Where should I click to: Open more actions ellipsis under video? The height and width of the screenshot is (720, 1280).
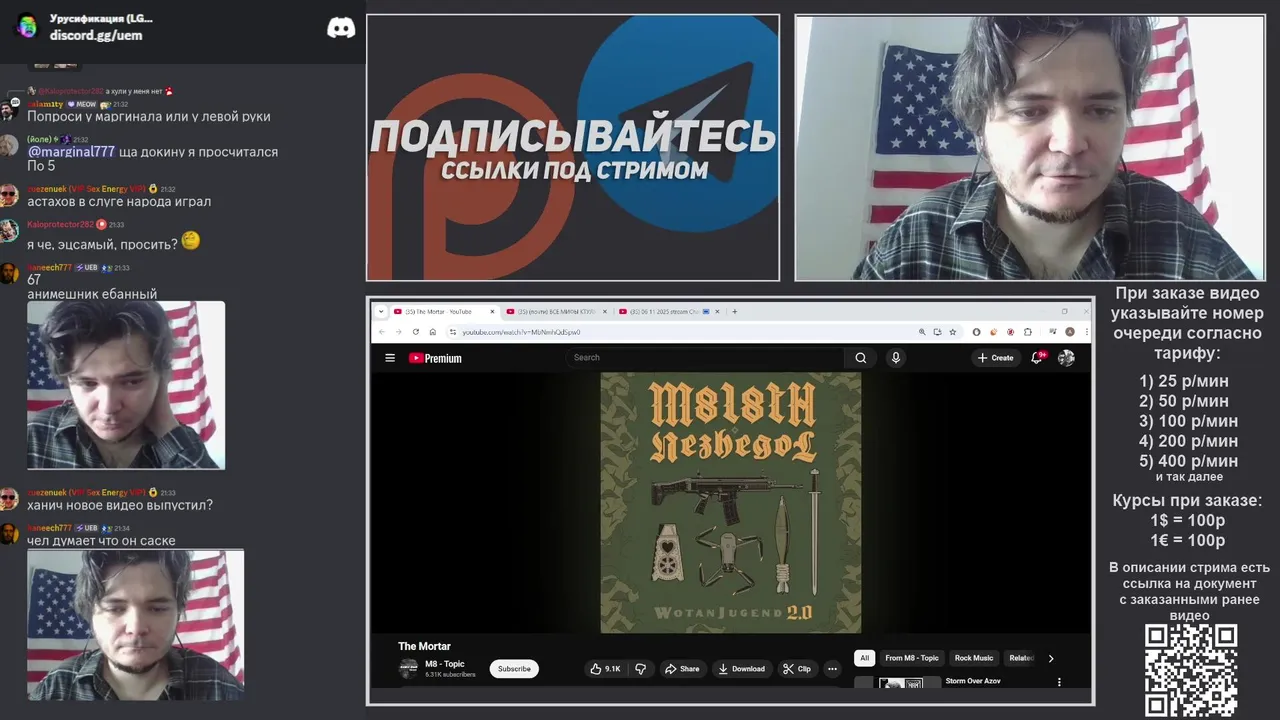coord(832,669)
